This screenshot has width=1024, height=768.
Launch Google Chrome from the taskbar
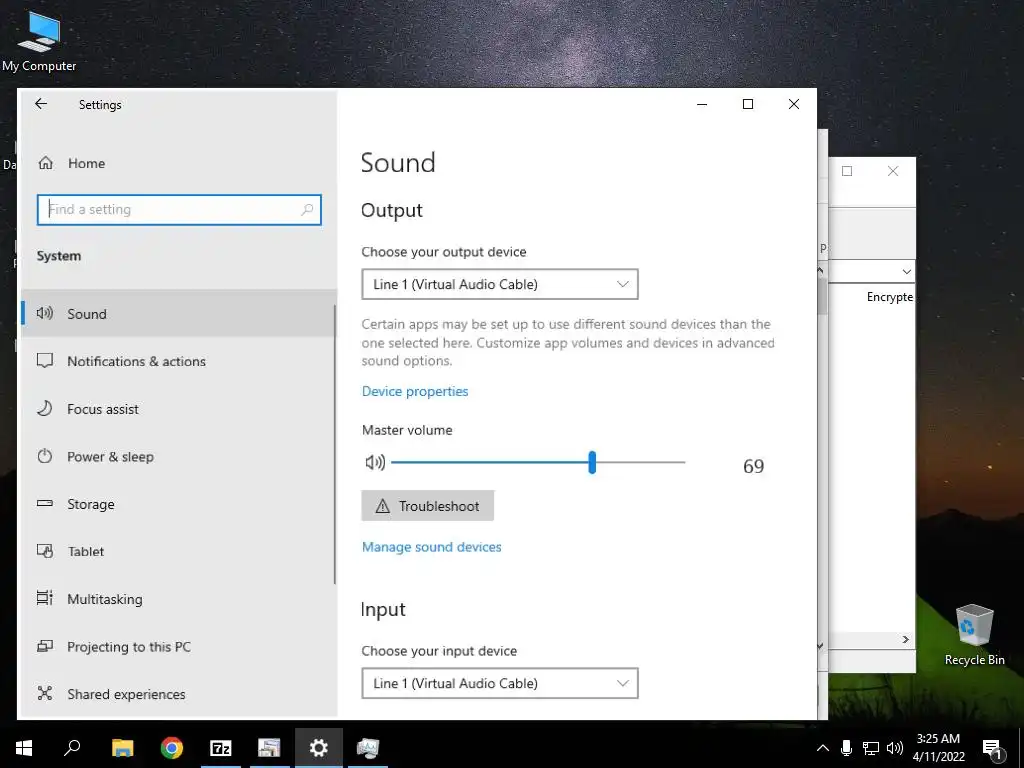point(172,748)
